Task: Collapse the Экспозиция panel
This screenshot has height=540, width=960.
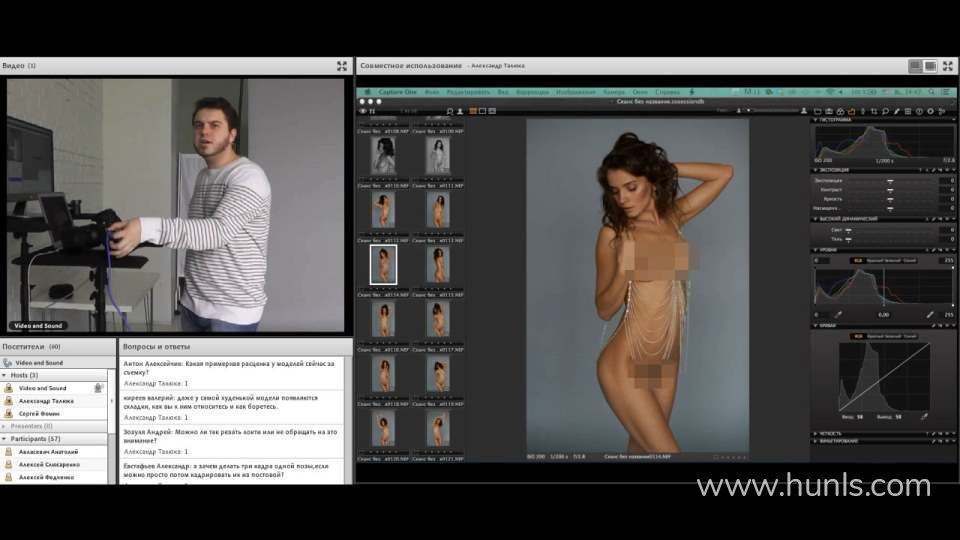Action: coord(816,170)
